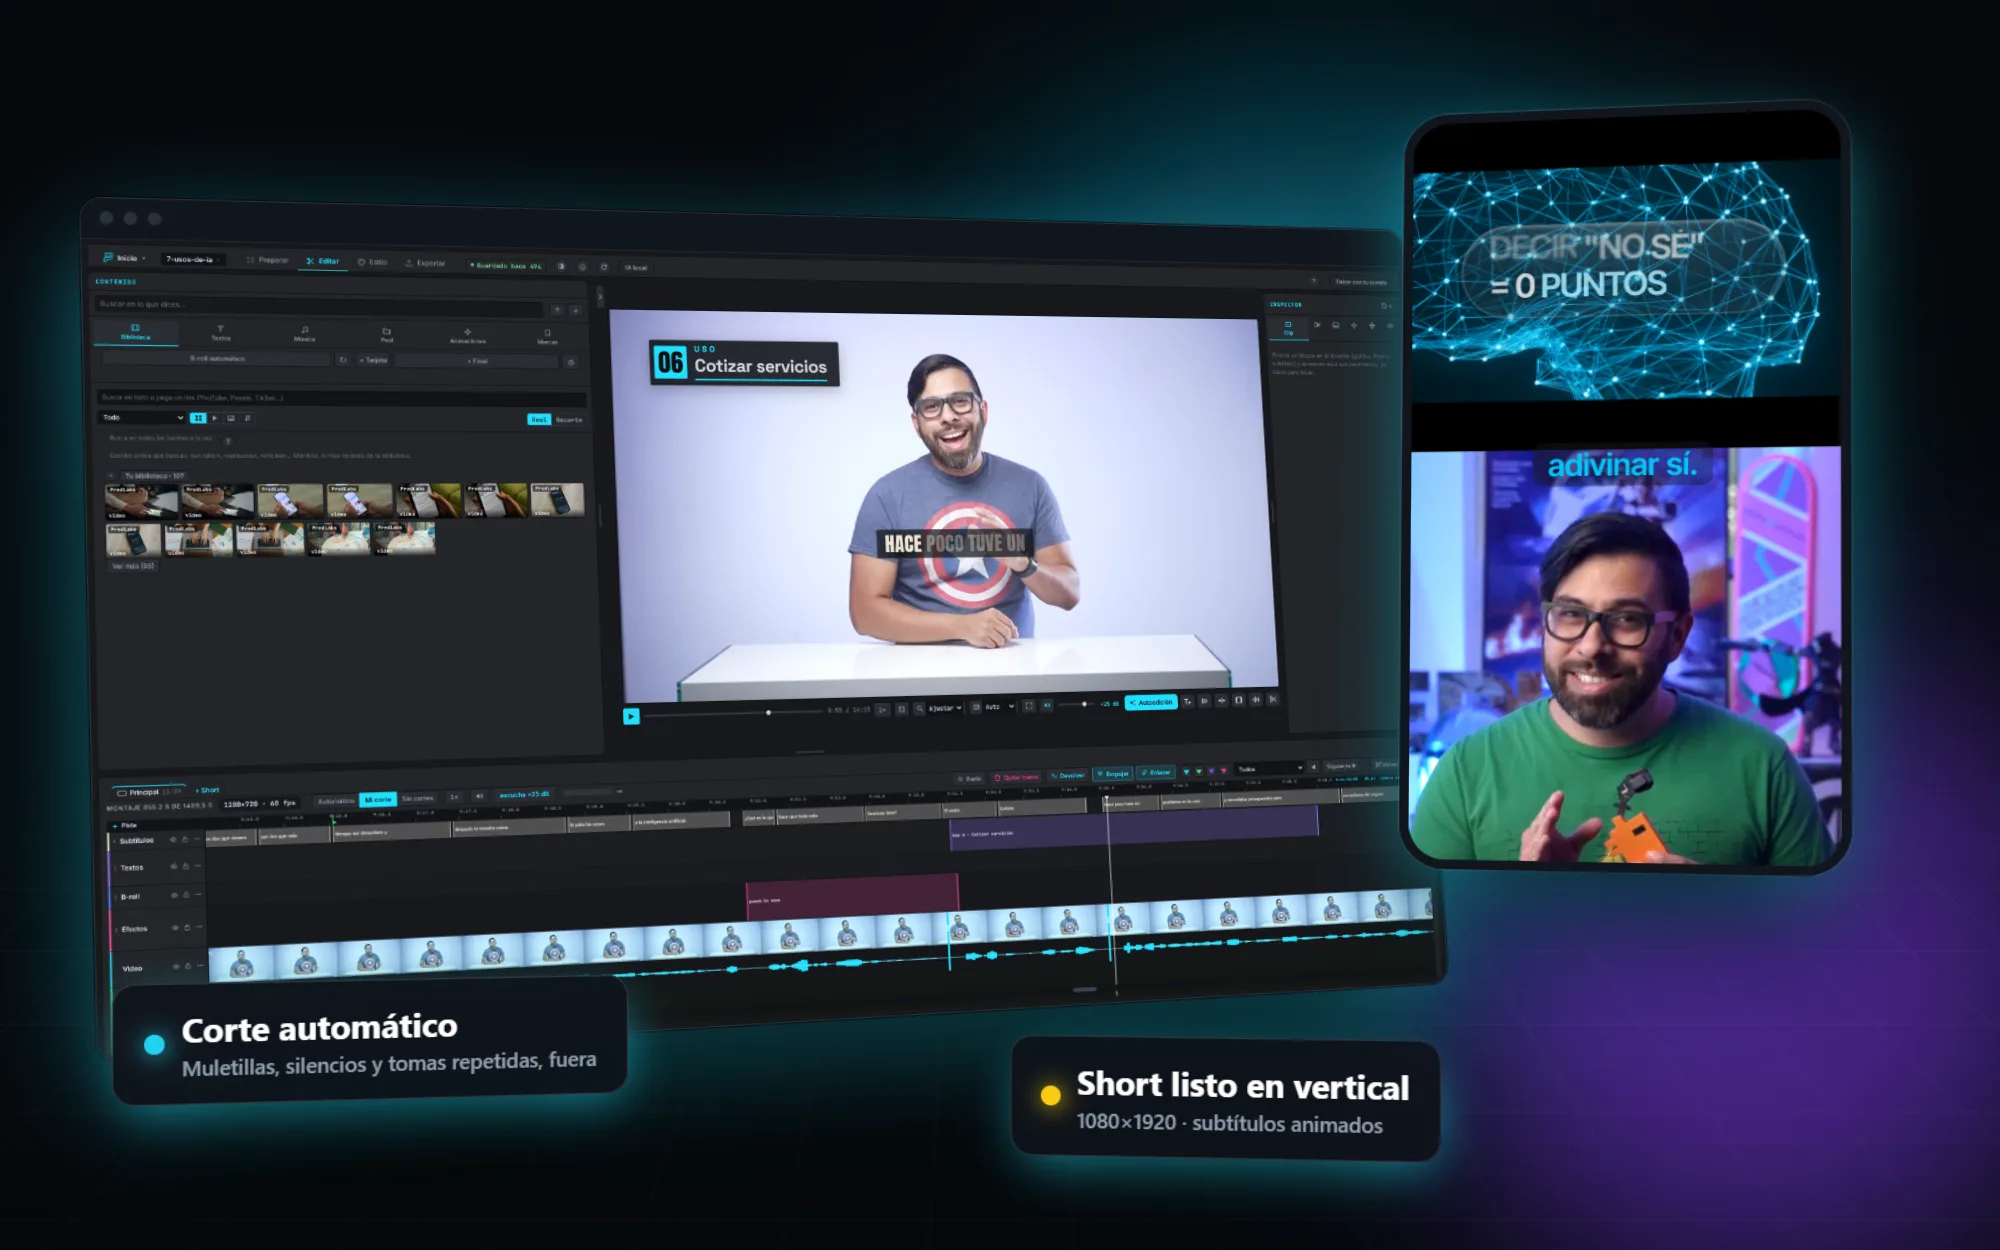
Task: Open the Animaciones content tab icon
Action: point(467,331)
